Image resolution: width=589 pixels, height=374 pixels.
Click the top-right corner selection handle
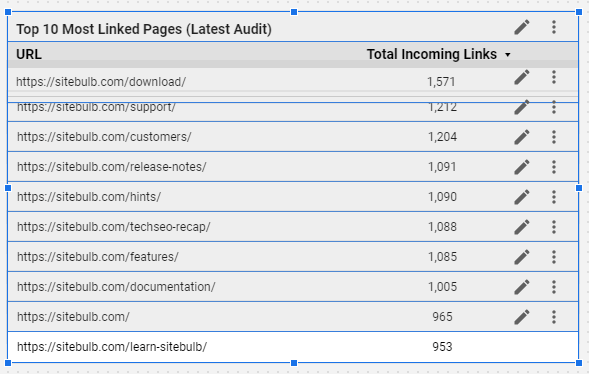(579, 12)
